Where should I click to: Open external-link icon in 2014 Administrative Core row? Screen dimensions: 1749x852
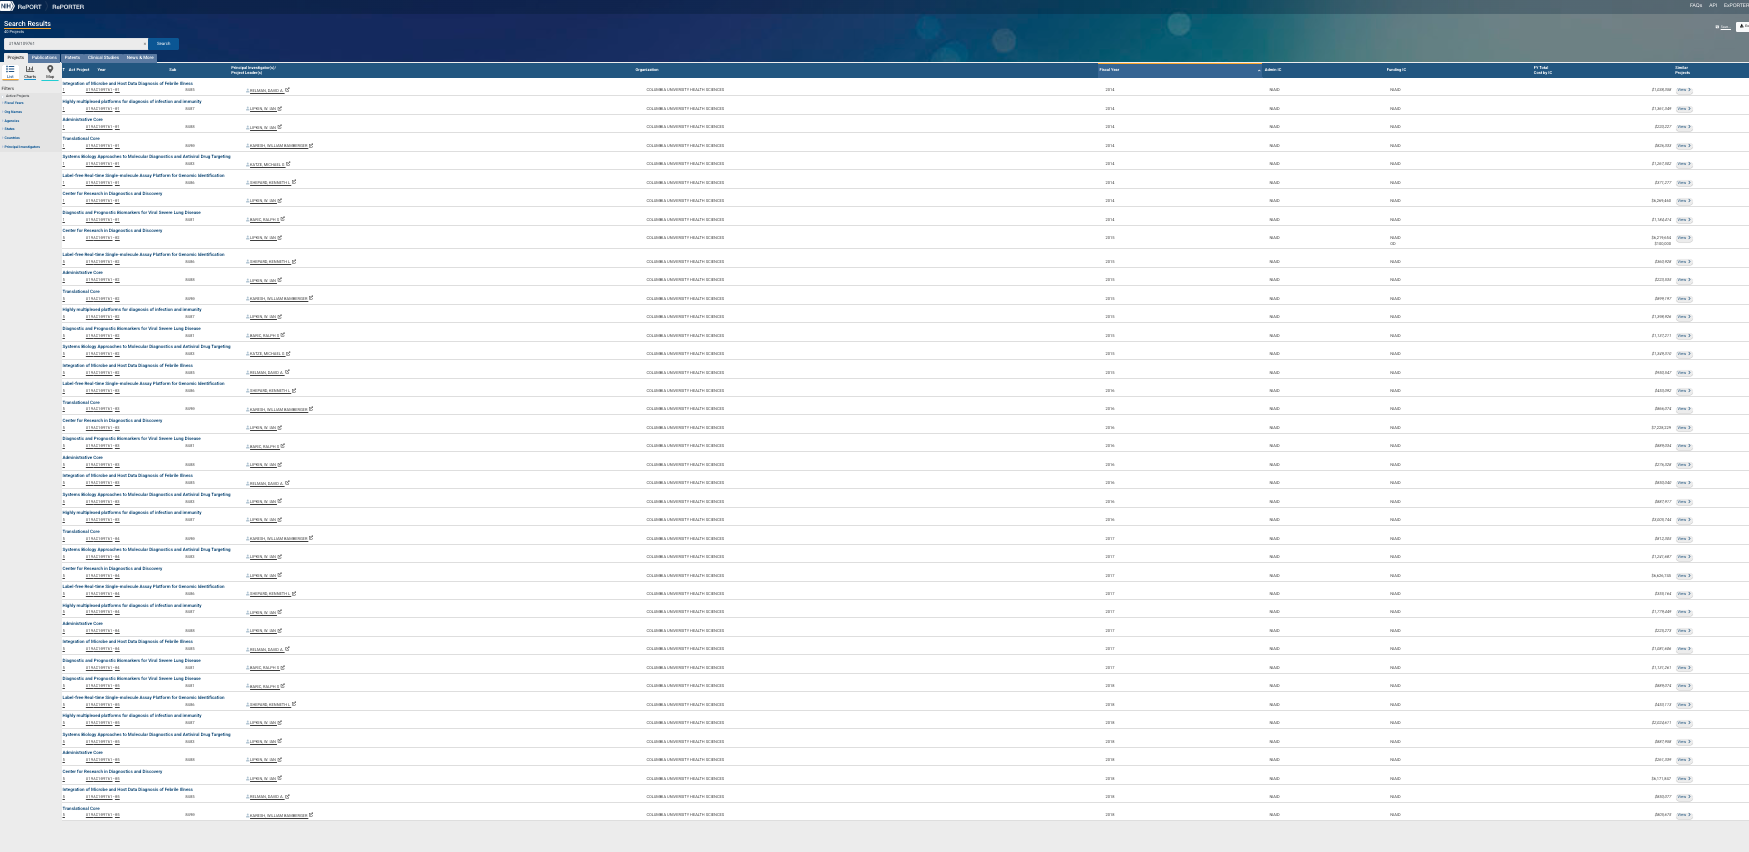click(x=279, y=127)
